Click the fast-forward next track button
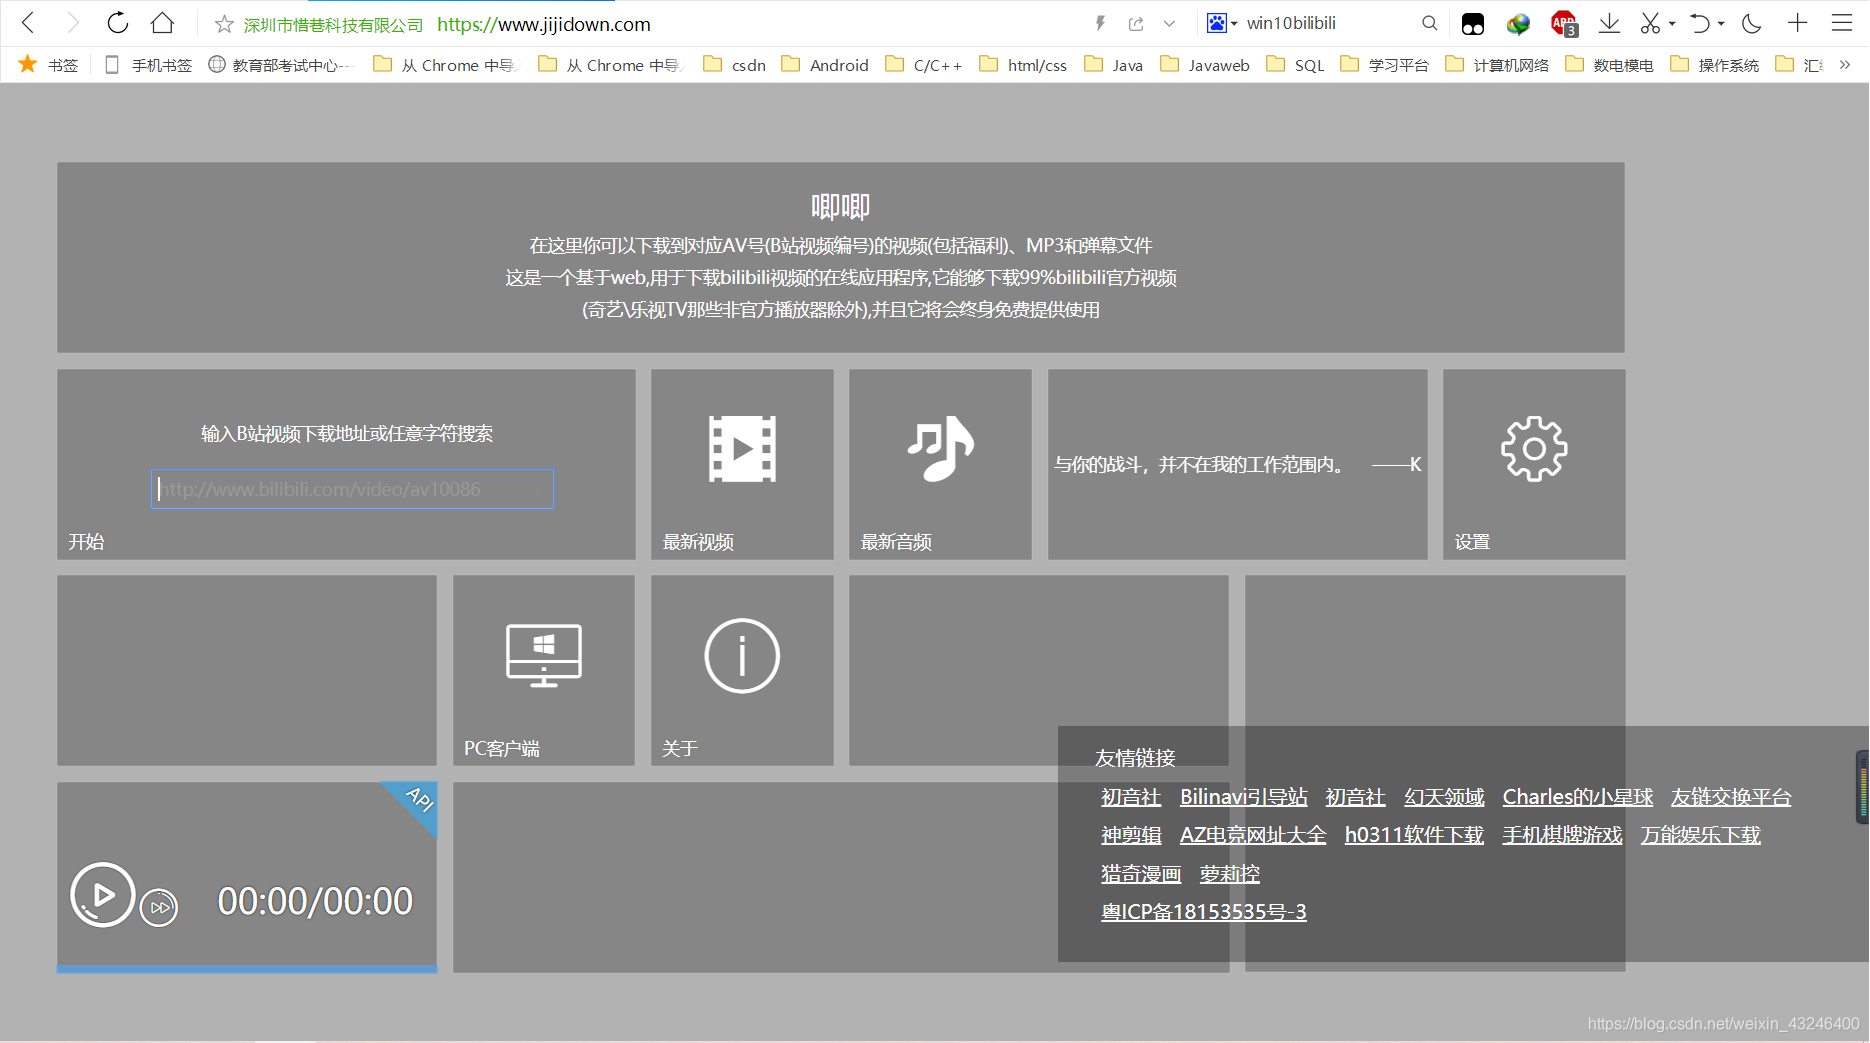The image size is (1870, 1043). tap(159, 907)
